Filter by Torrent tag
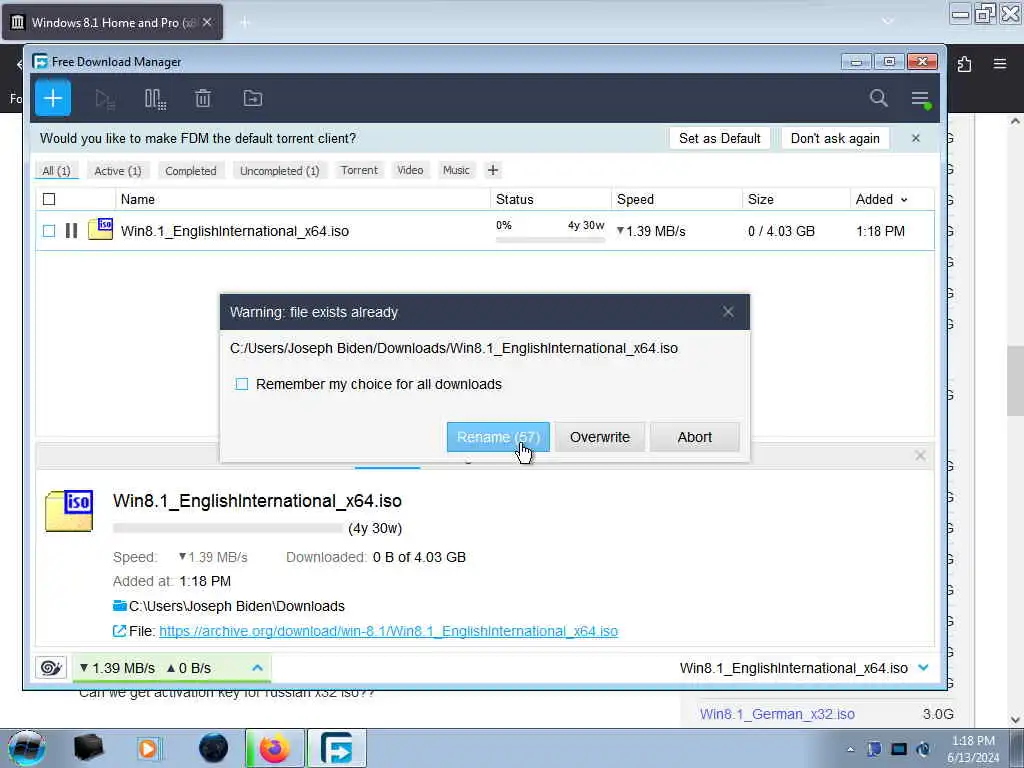The height and width of the screenshot is (768, 1024). point(359,170)
